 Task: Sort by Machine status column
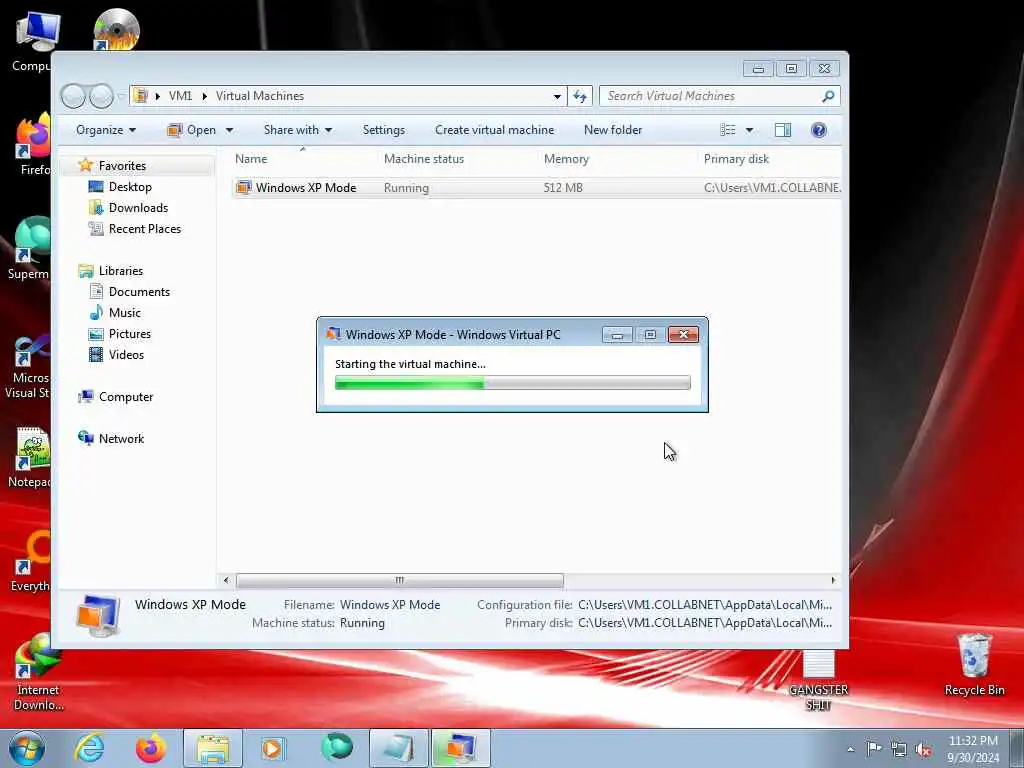click(424, 159)
